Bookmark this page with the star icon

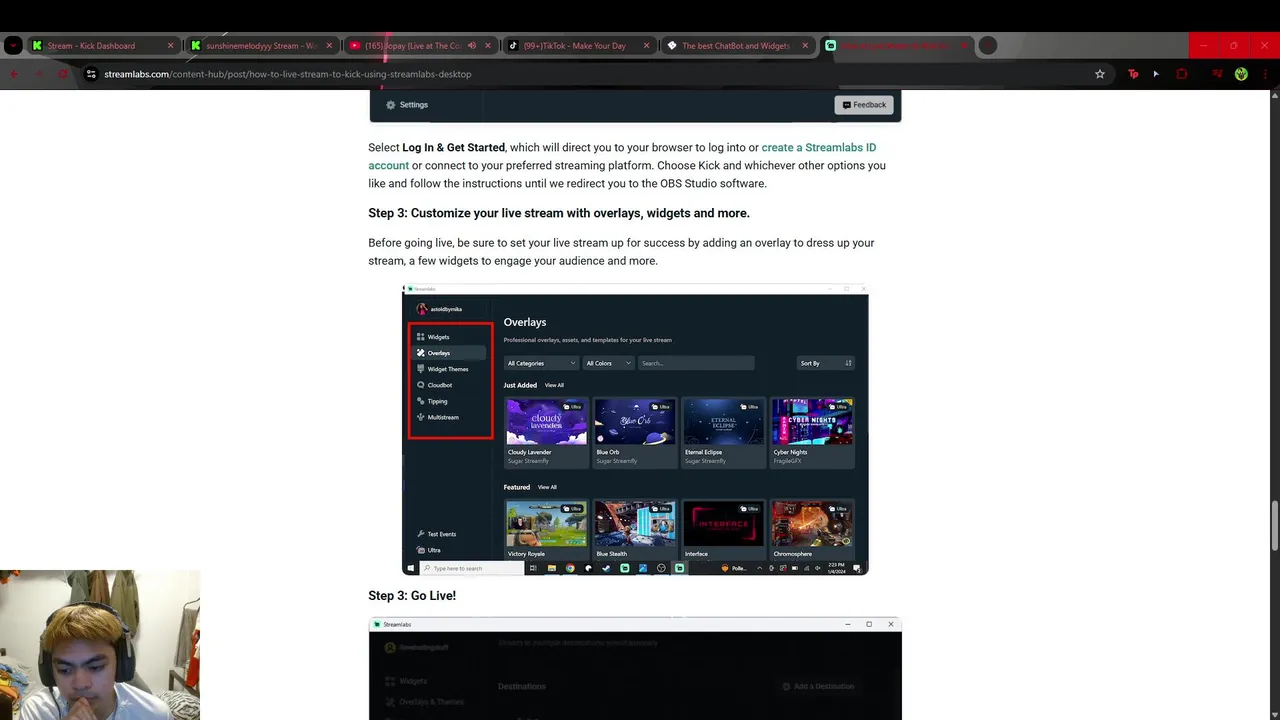click(1100, 74)
